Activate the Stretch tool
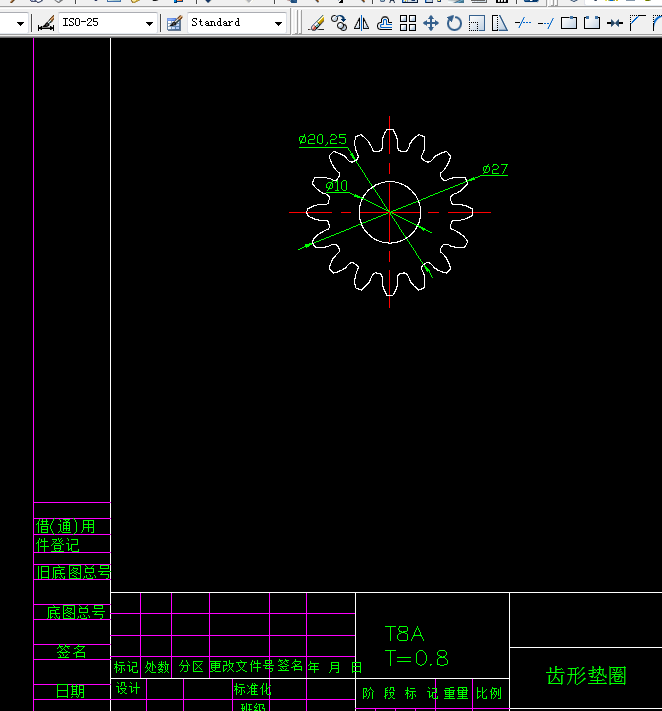This screenshot has width=662, height=711. [x=499, y=23]
